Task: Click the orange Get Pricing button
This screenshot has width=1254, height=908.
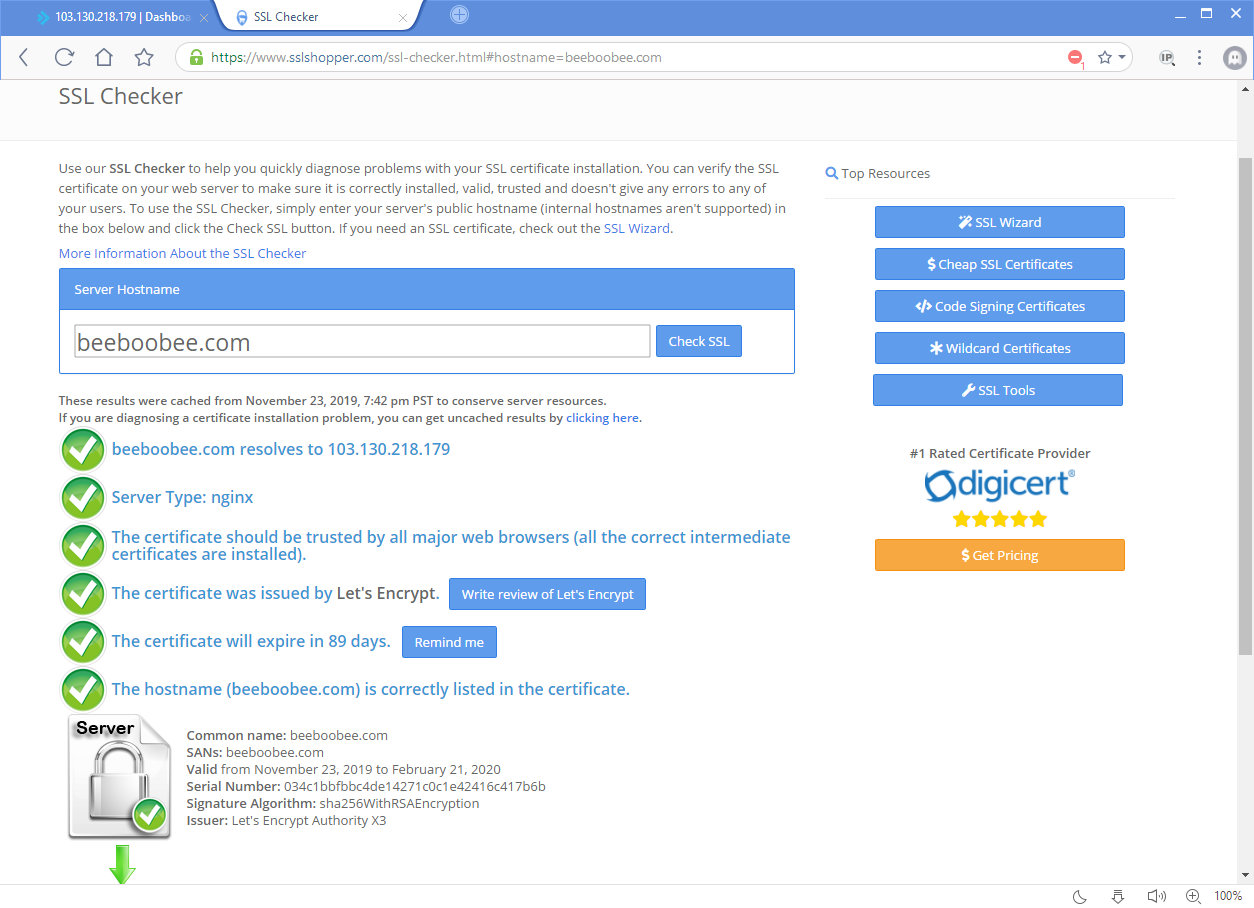Action: pyautogui.click(x=999, y=555)
